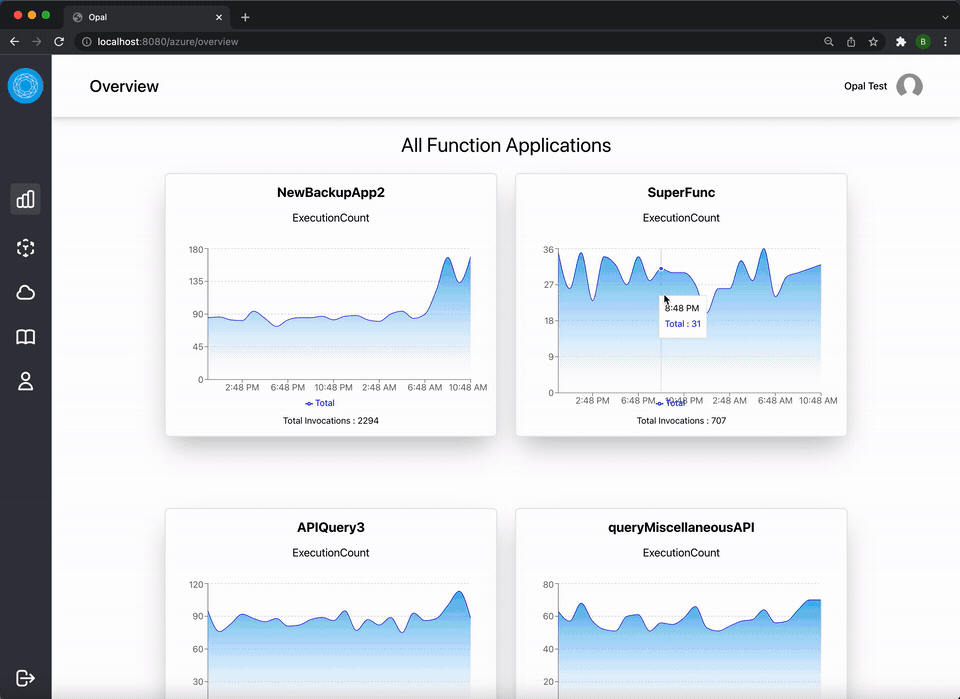Click the NewBackupApp2 card title

point(331,192)
